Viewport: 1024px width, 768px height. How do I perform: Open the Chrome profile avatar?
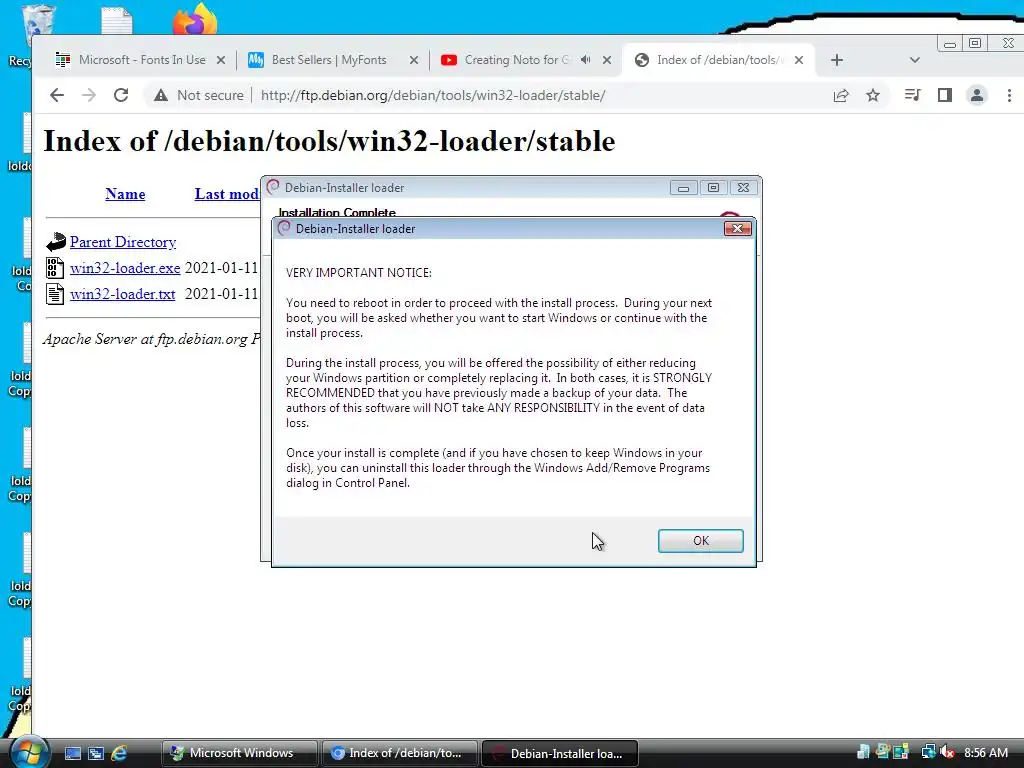(977, 95)
